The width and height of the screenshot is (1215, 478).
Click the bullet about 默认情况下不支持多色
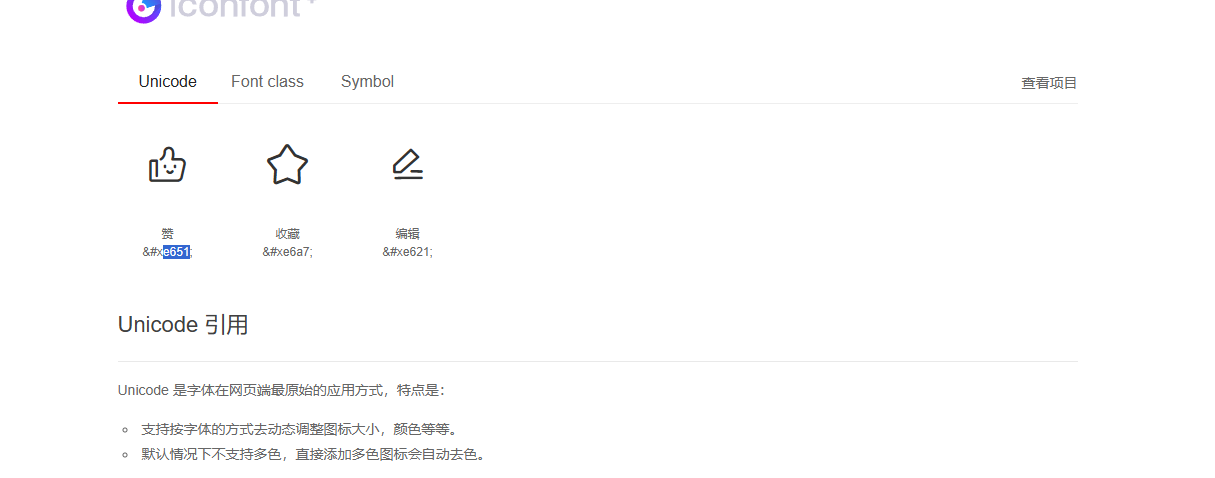point(313,455)
